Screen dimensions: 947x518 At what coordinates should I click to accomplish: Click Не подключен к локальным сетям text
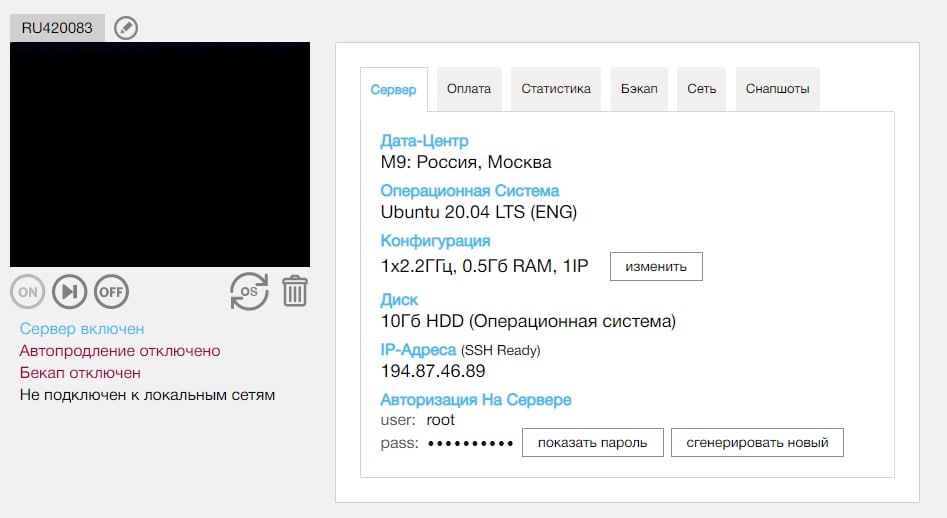click(147, 395)
